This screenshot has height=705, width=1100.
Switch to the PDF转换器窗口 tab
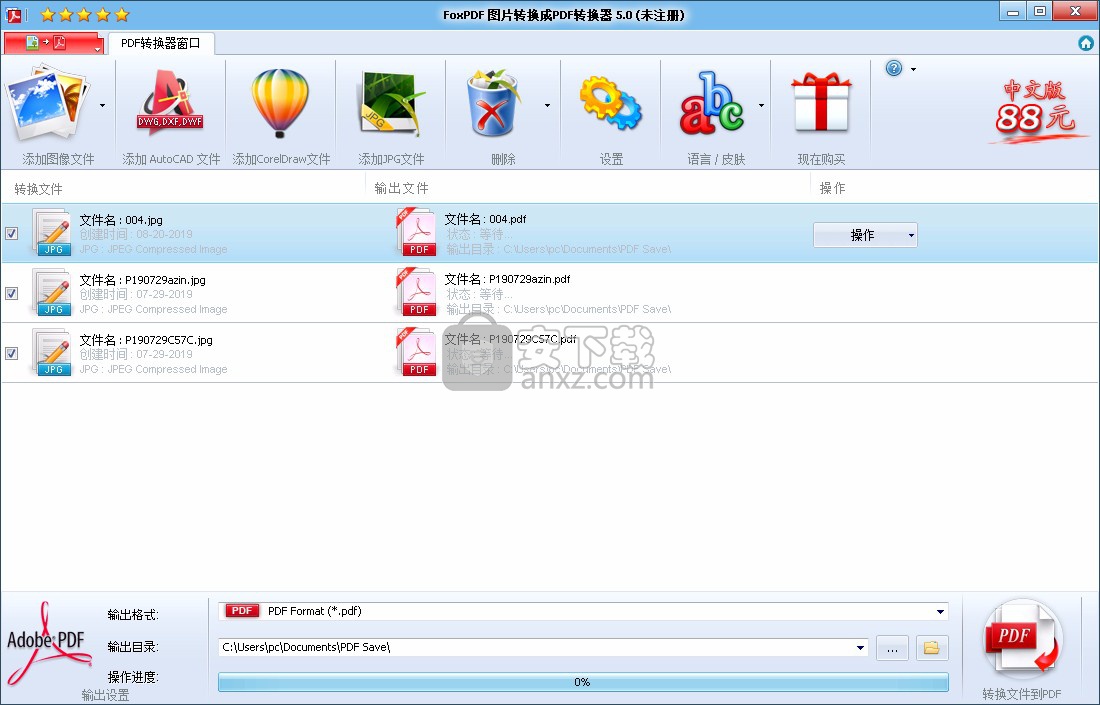[161, 43]
